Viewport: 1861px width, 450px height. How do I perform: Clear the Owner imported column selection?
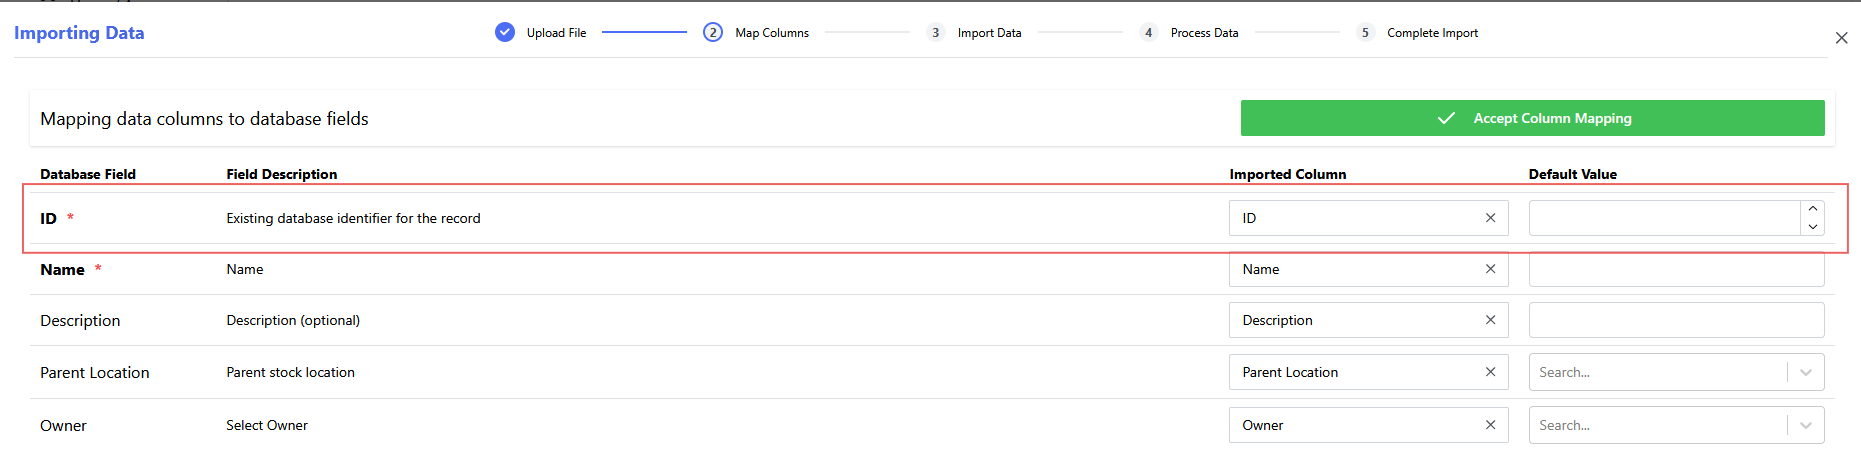pos(1490,425)
